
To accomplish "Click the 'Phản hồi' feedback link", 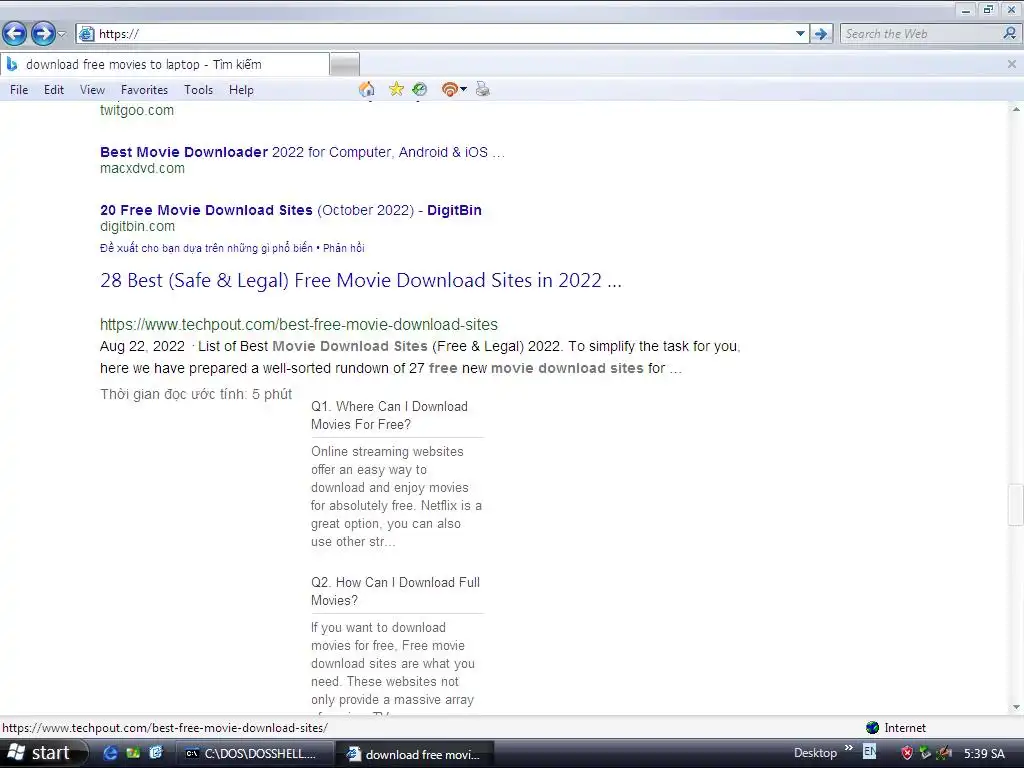I will (344, 248).
